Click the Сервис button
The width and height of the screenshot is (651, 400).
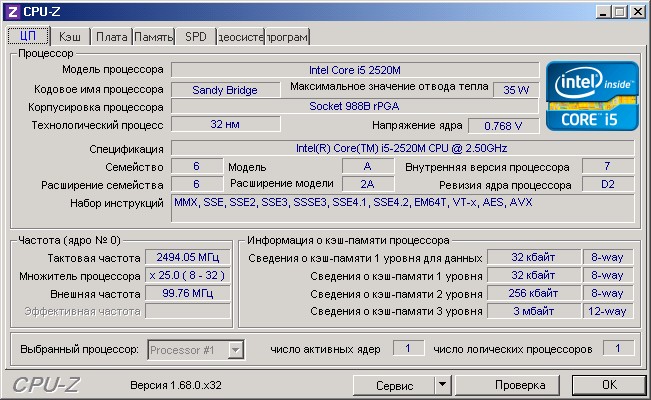[x=394, y=385]
